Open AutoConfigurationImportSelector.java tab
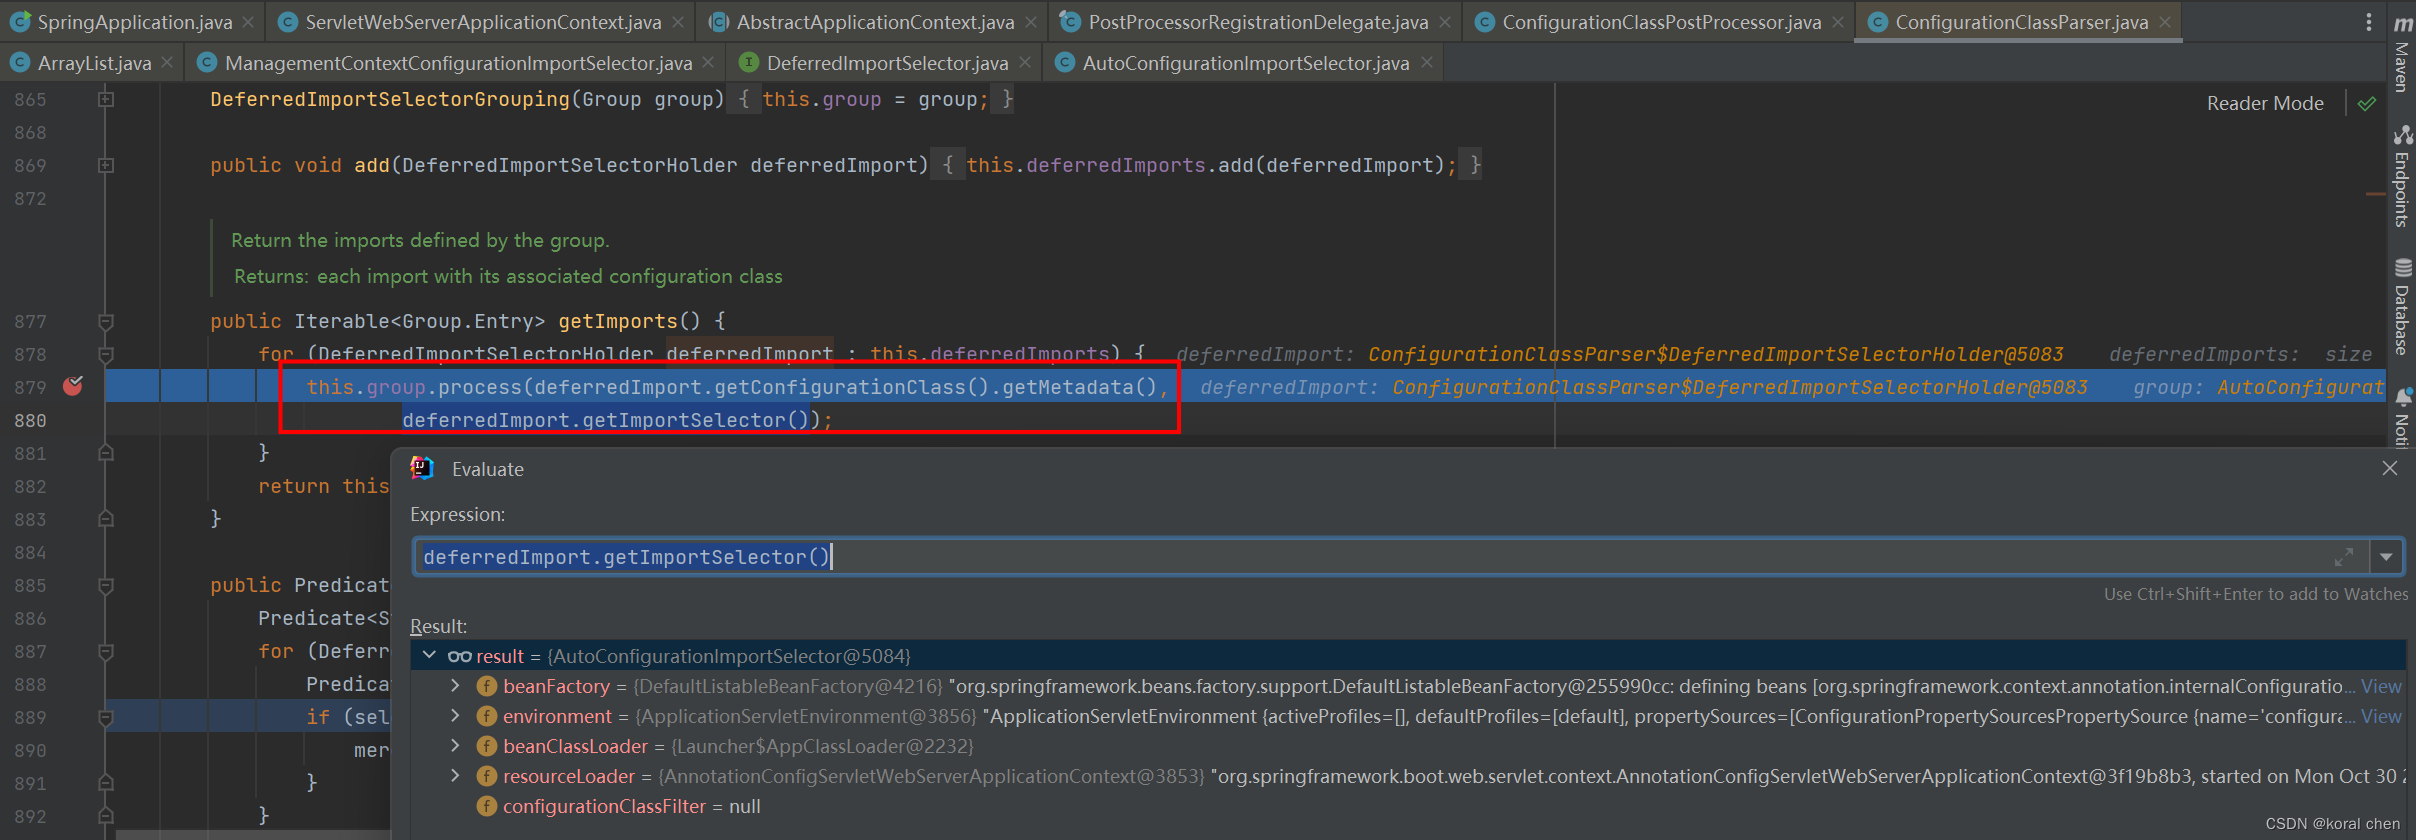The height and width of the screenshot is (840, 2416). point(1245,63)
